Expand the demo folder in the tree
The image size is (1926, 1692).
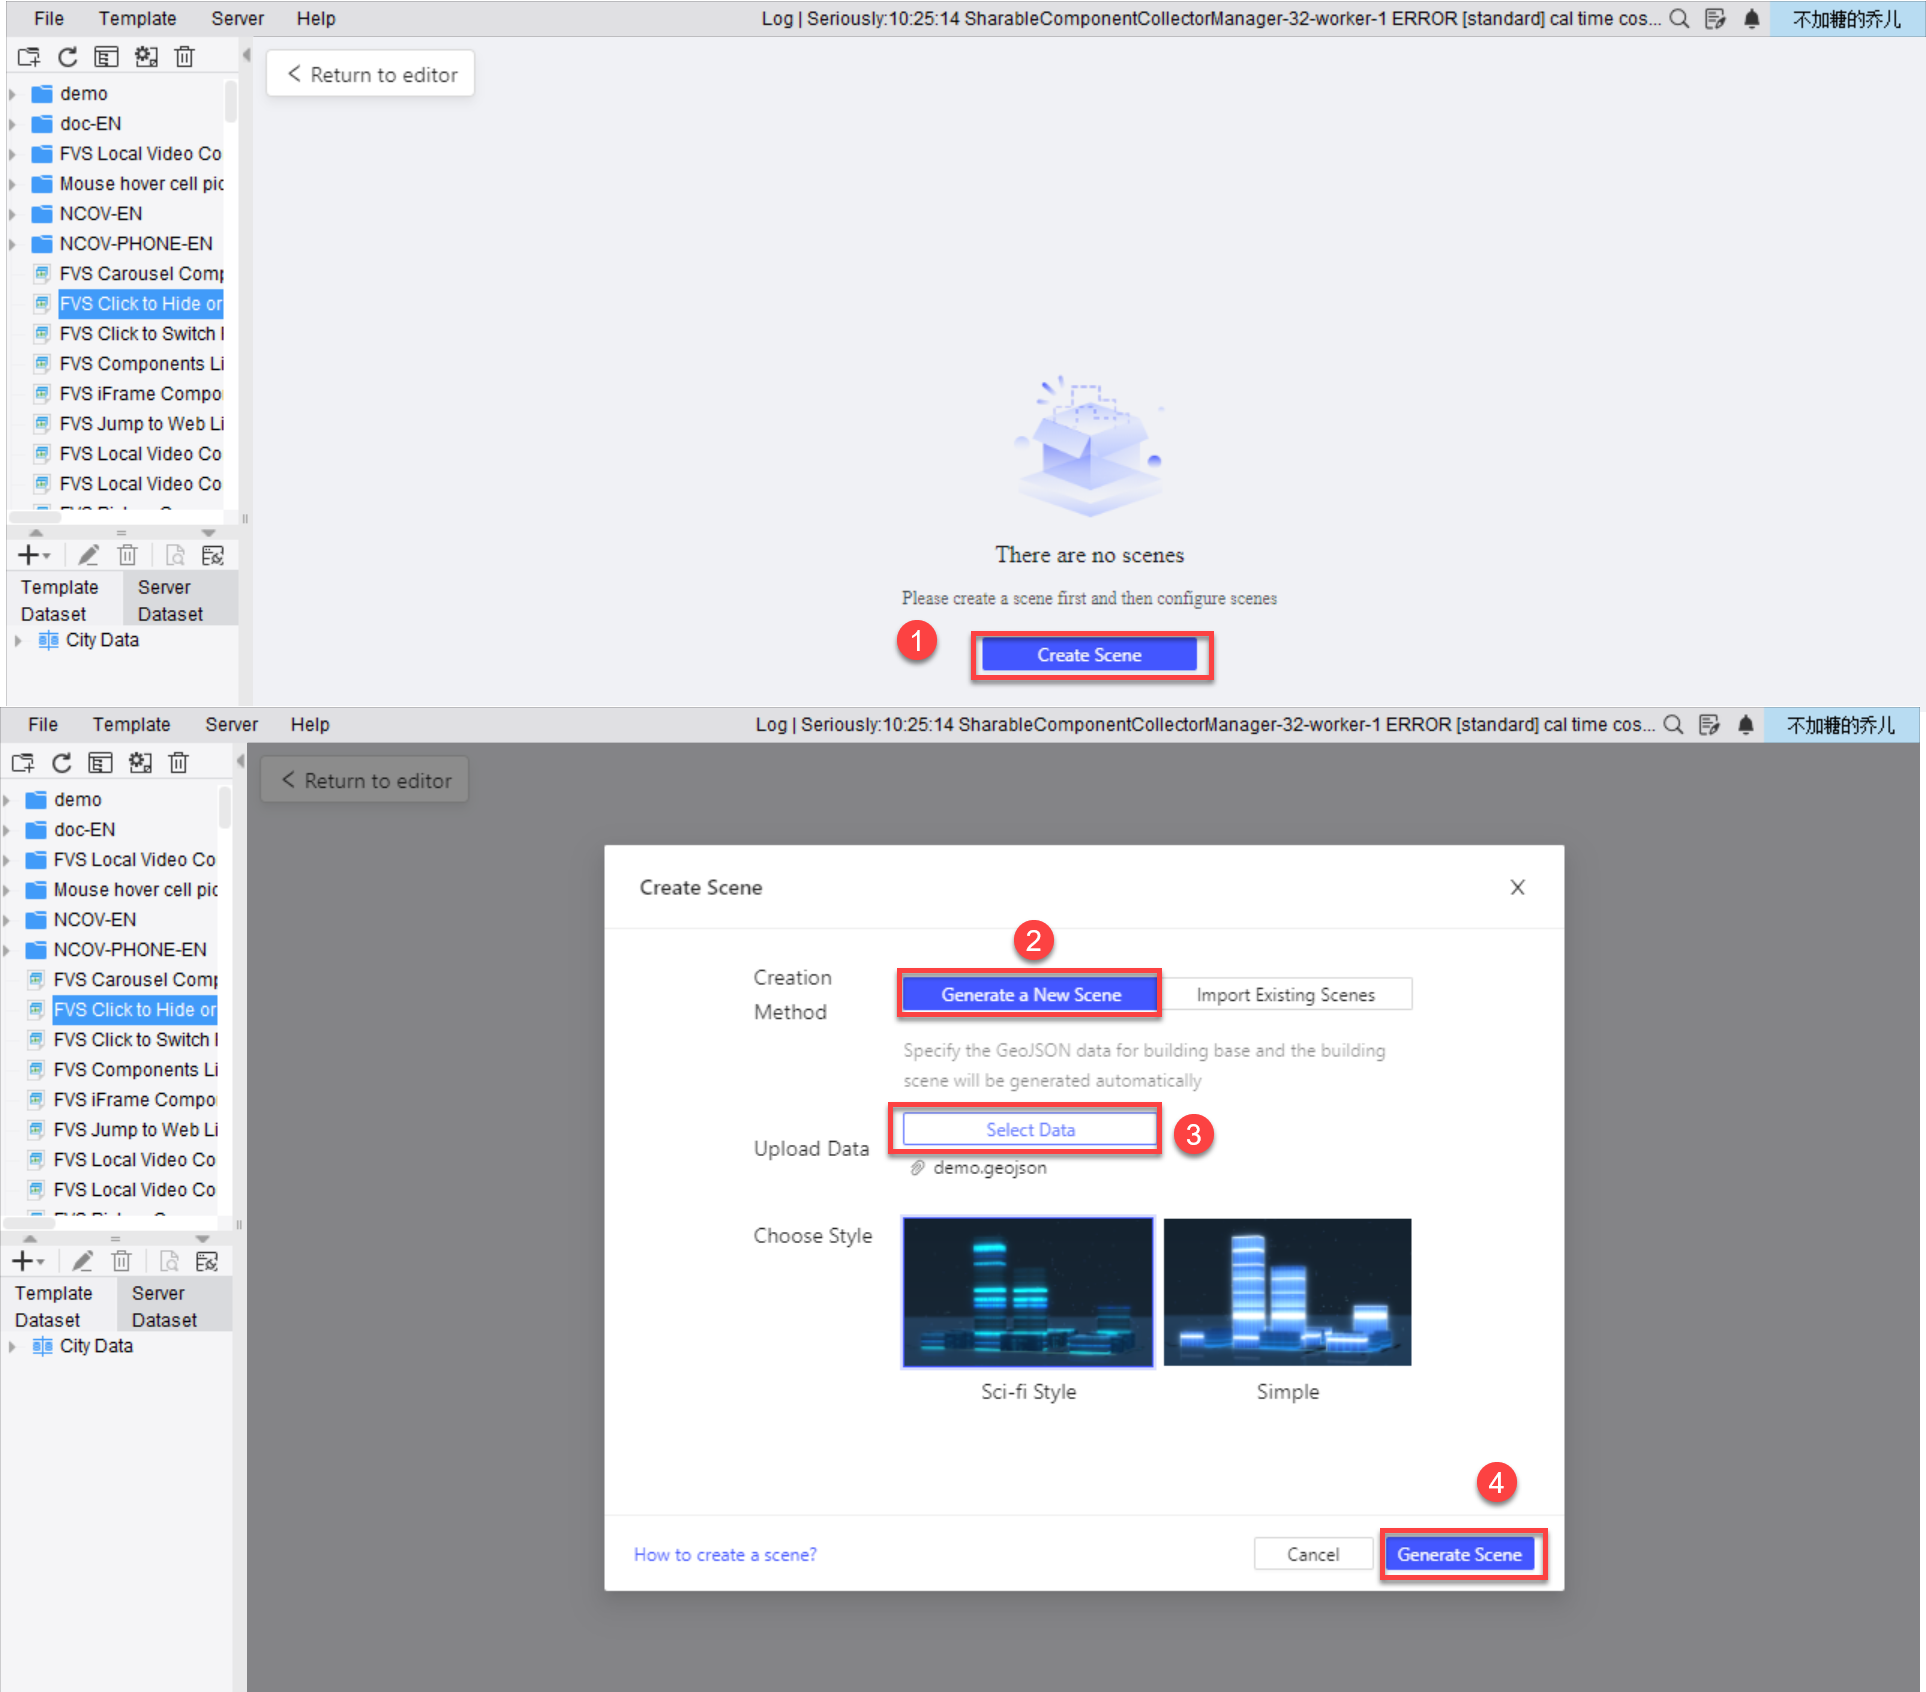(13, 93)
